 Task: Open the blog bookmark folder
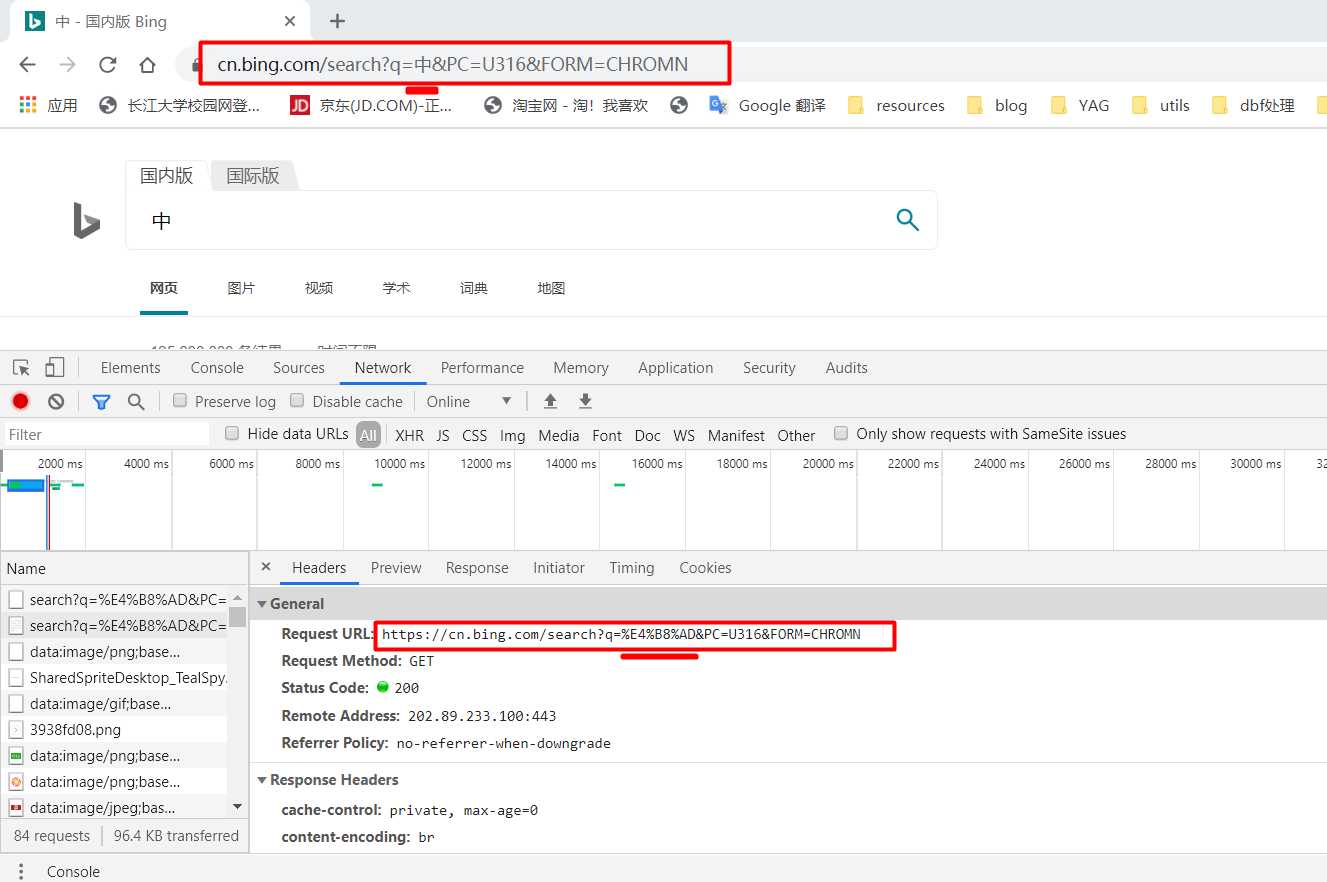tap(997, 105)
